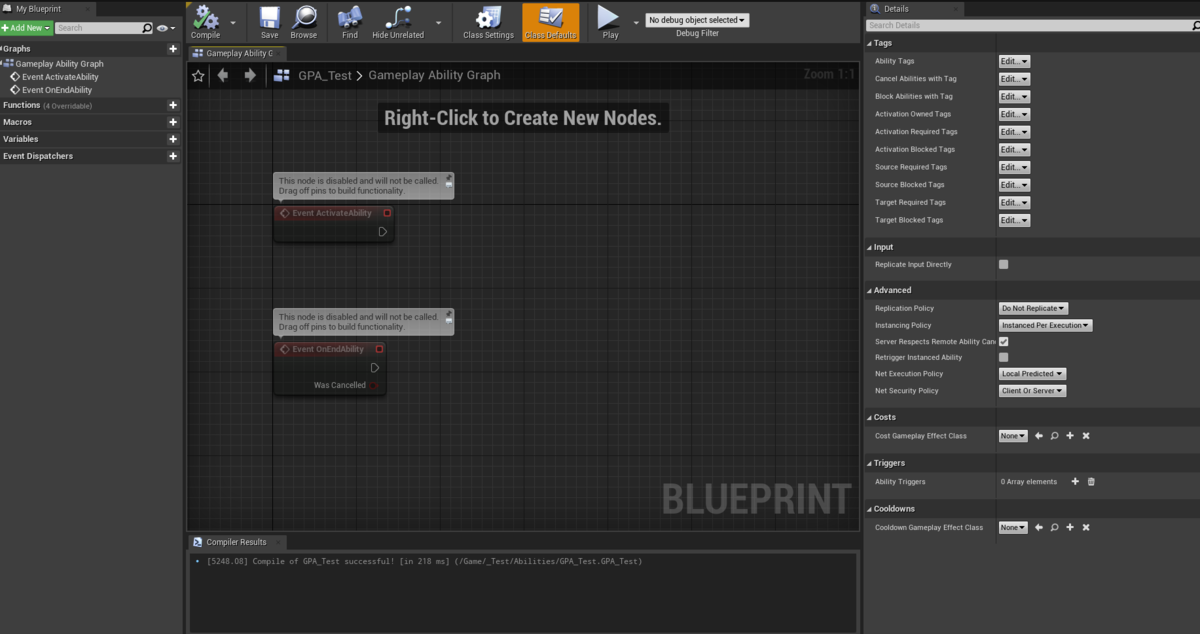Click GPA_Test breadcrumb link
1200x634 pixels.
coord(325,75)
